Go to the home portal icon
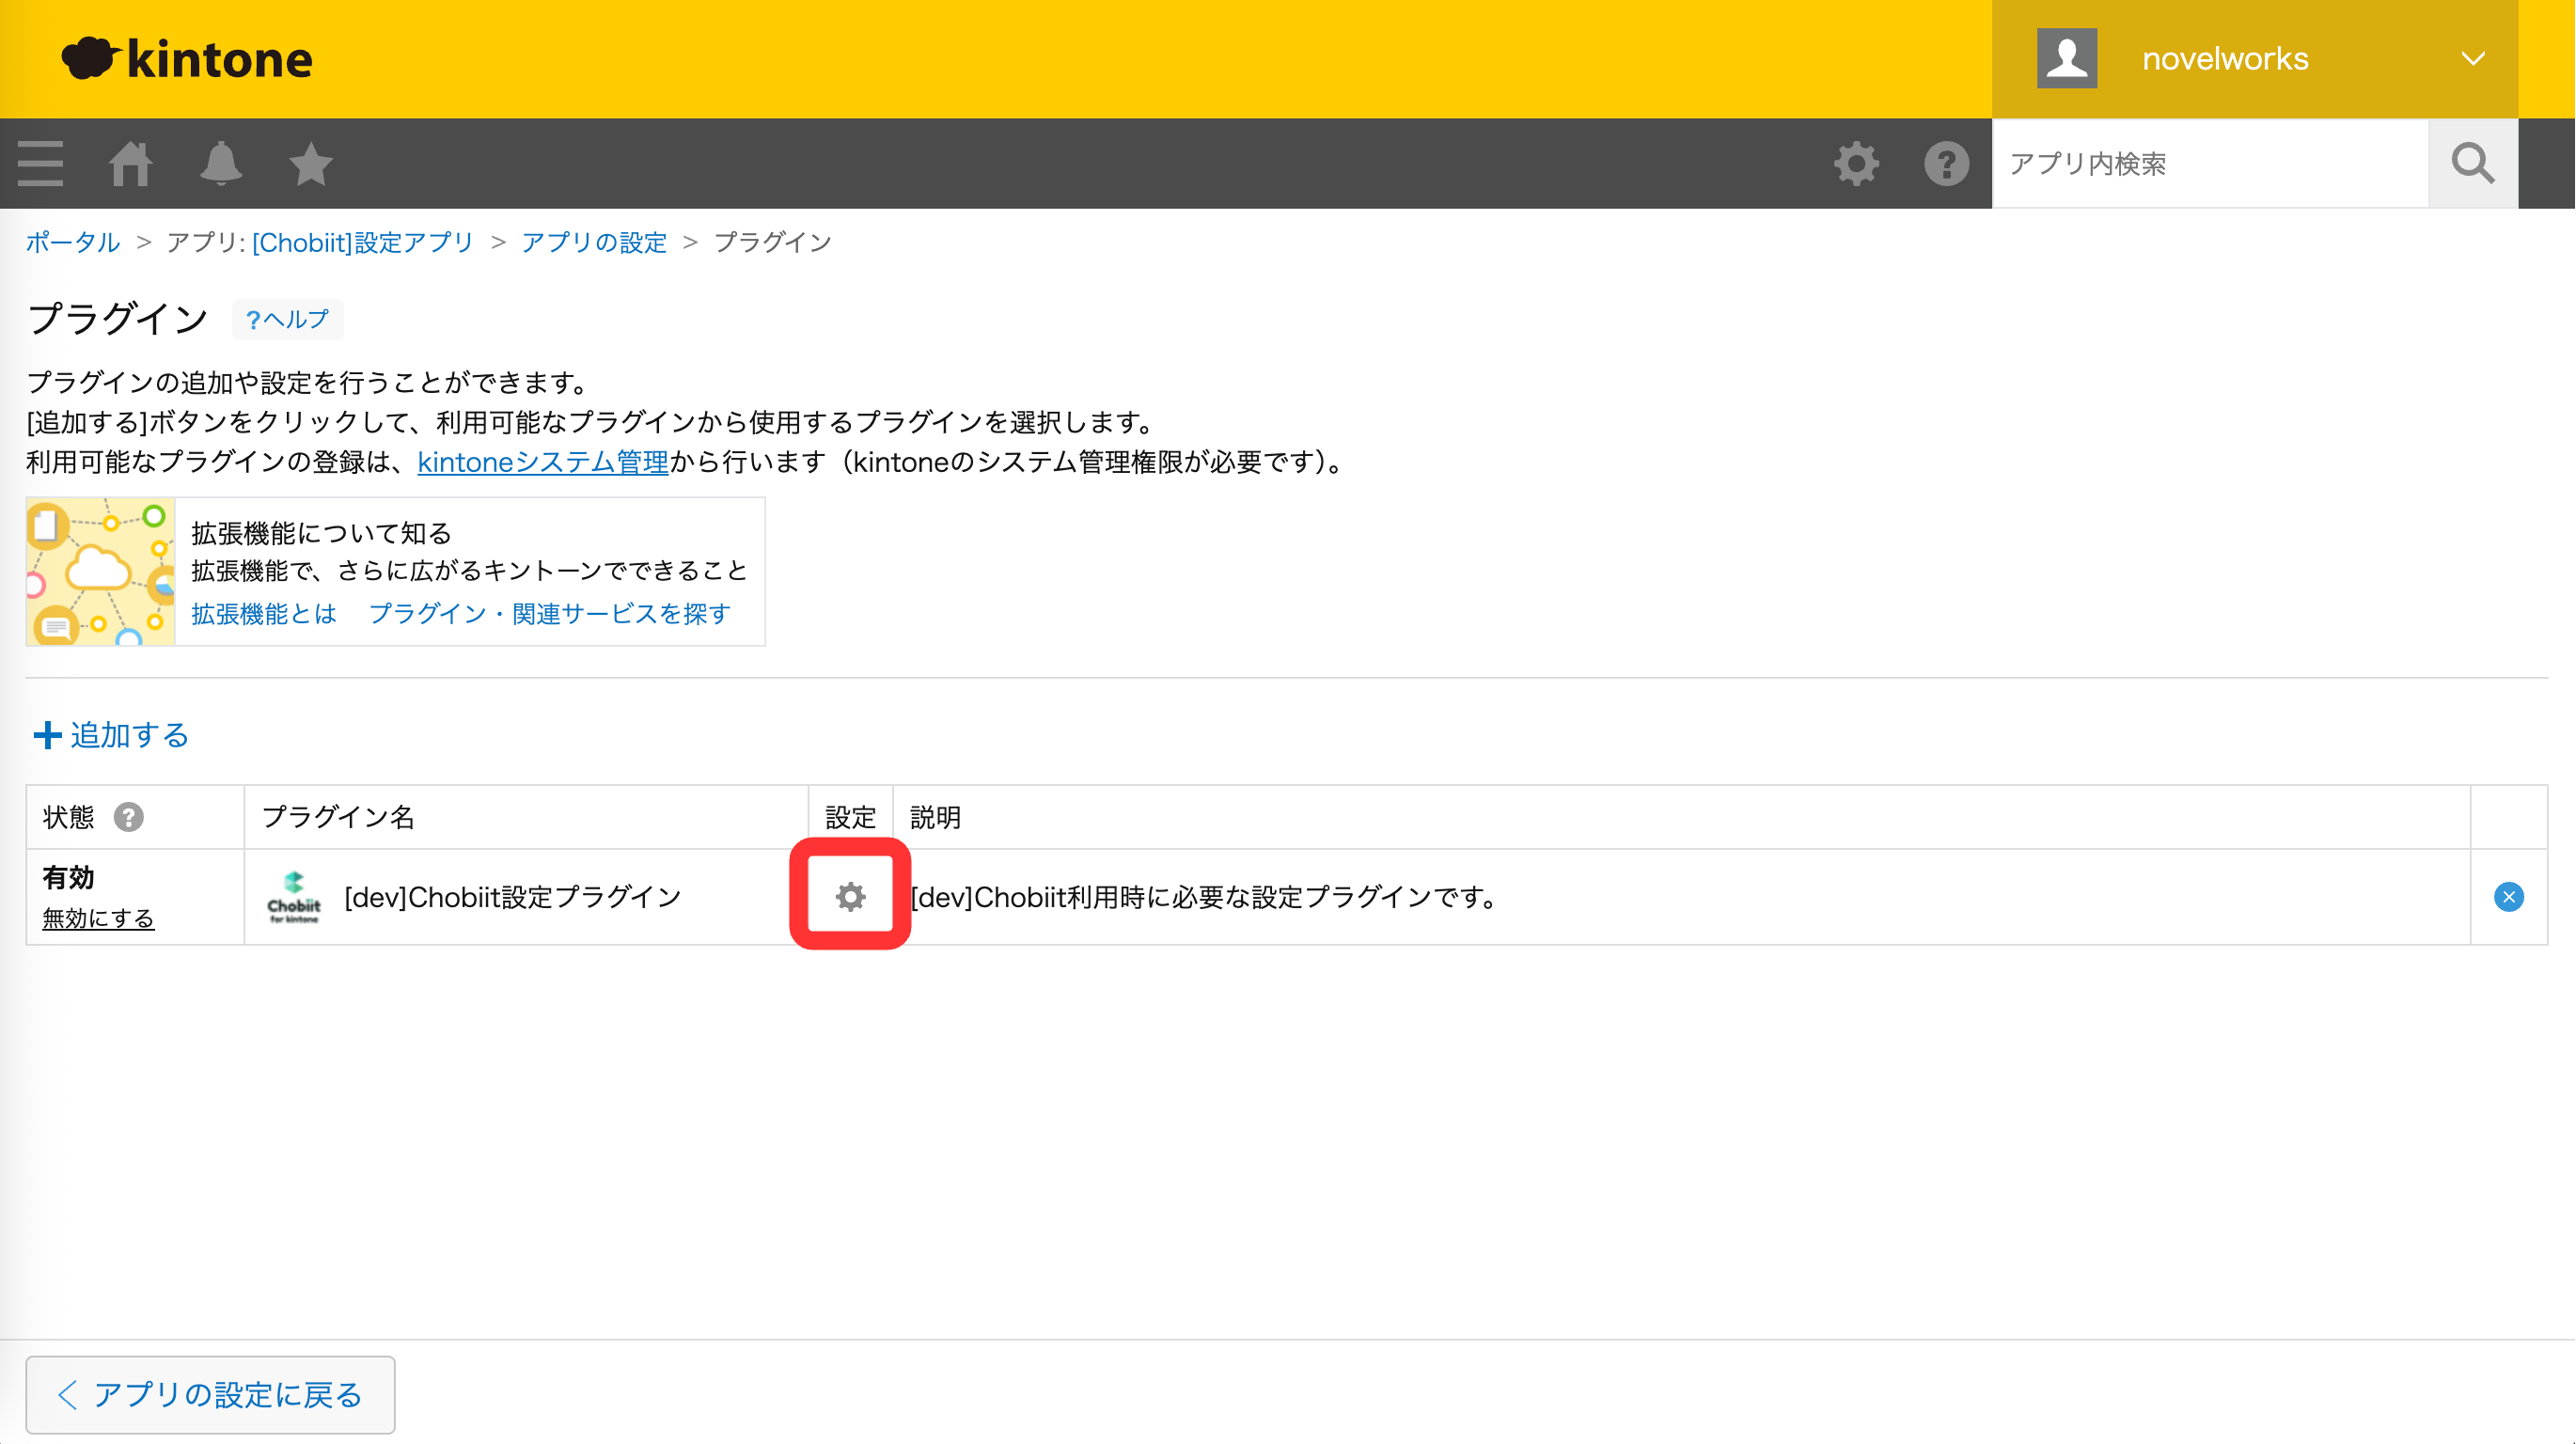2576x1444 pixels. 131,163
